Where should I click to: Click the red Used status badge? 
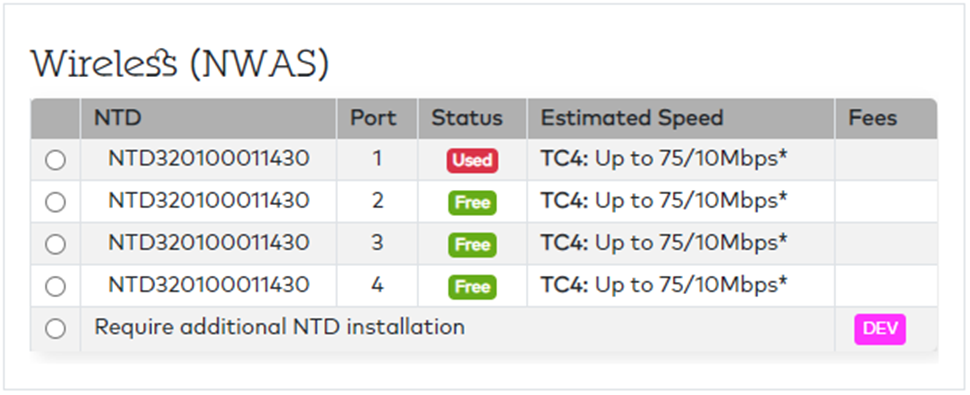point(473,161)
